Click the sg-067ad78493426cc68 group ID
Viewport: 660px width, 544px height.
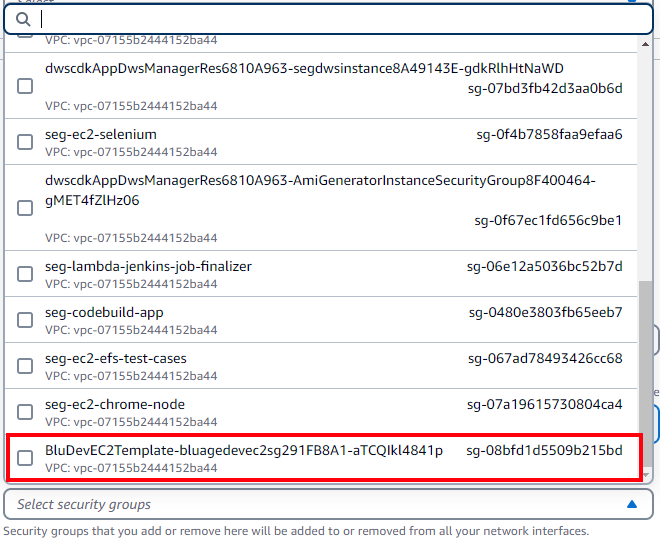click(x=545, y=359)
